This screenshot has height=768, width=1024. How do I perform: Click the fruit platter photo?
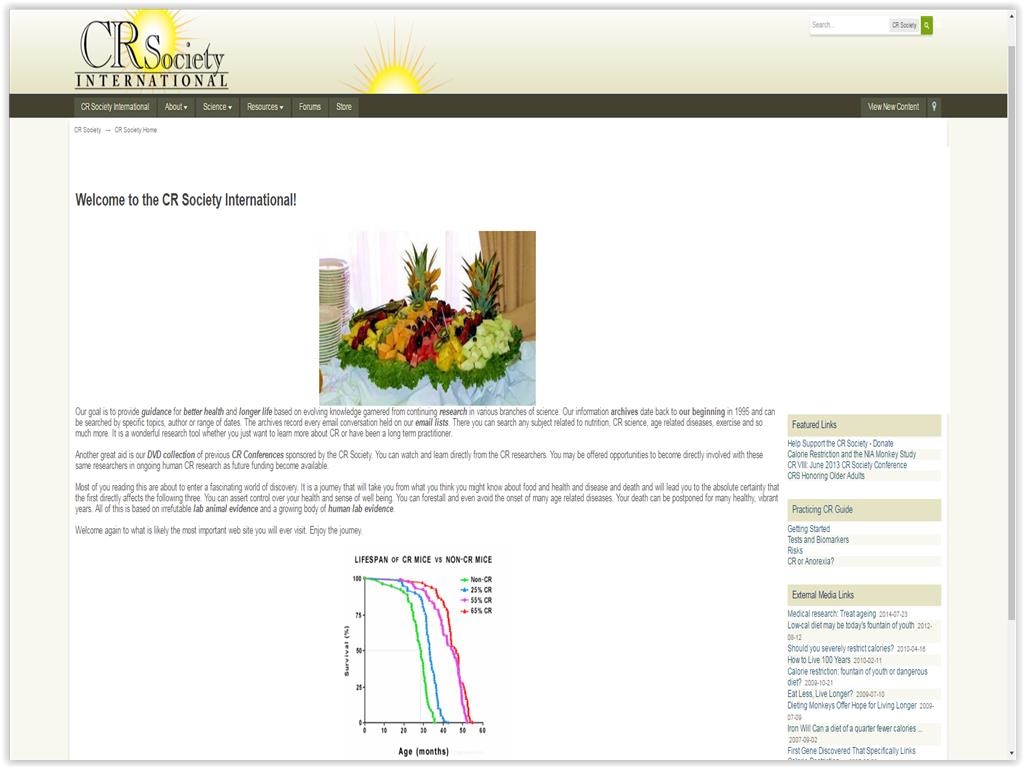(x=427, y=318)
